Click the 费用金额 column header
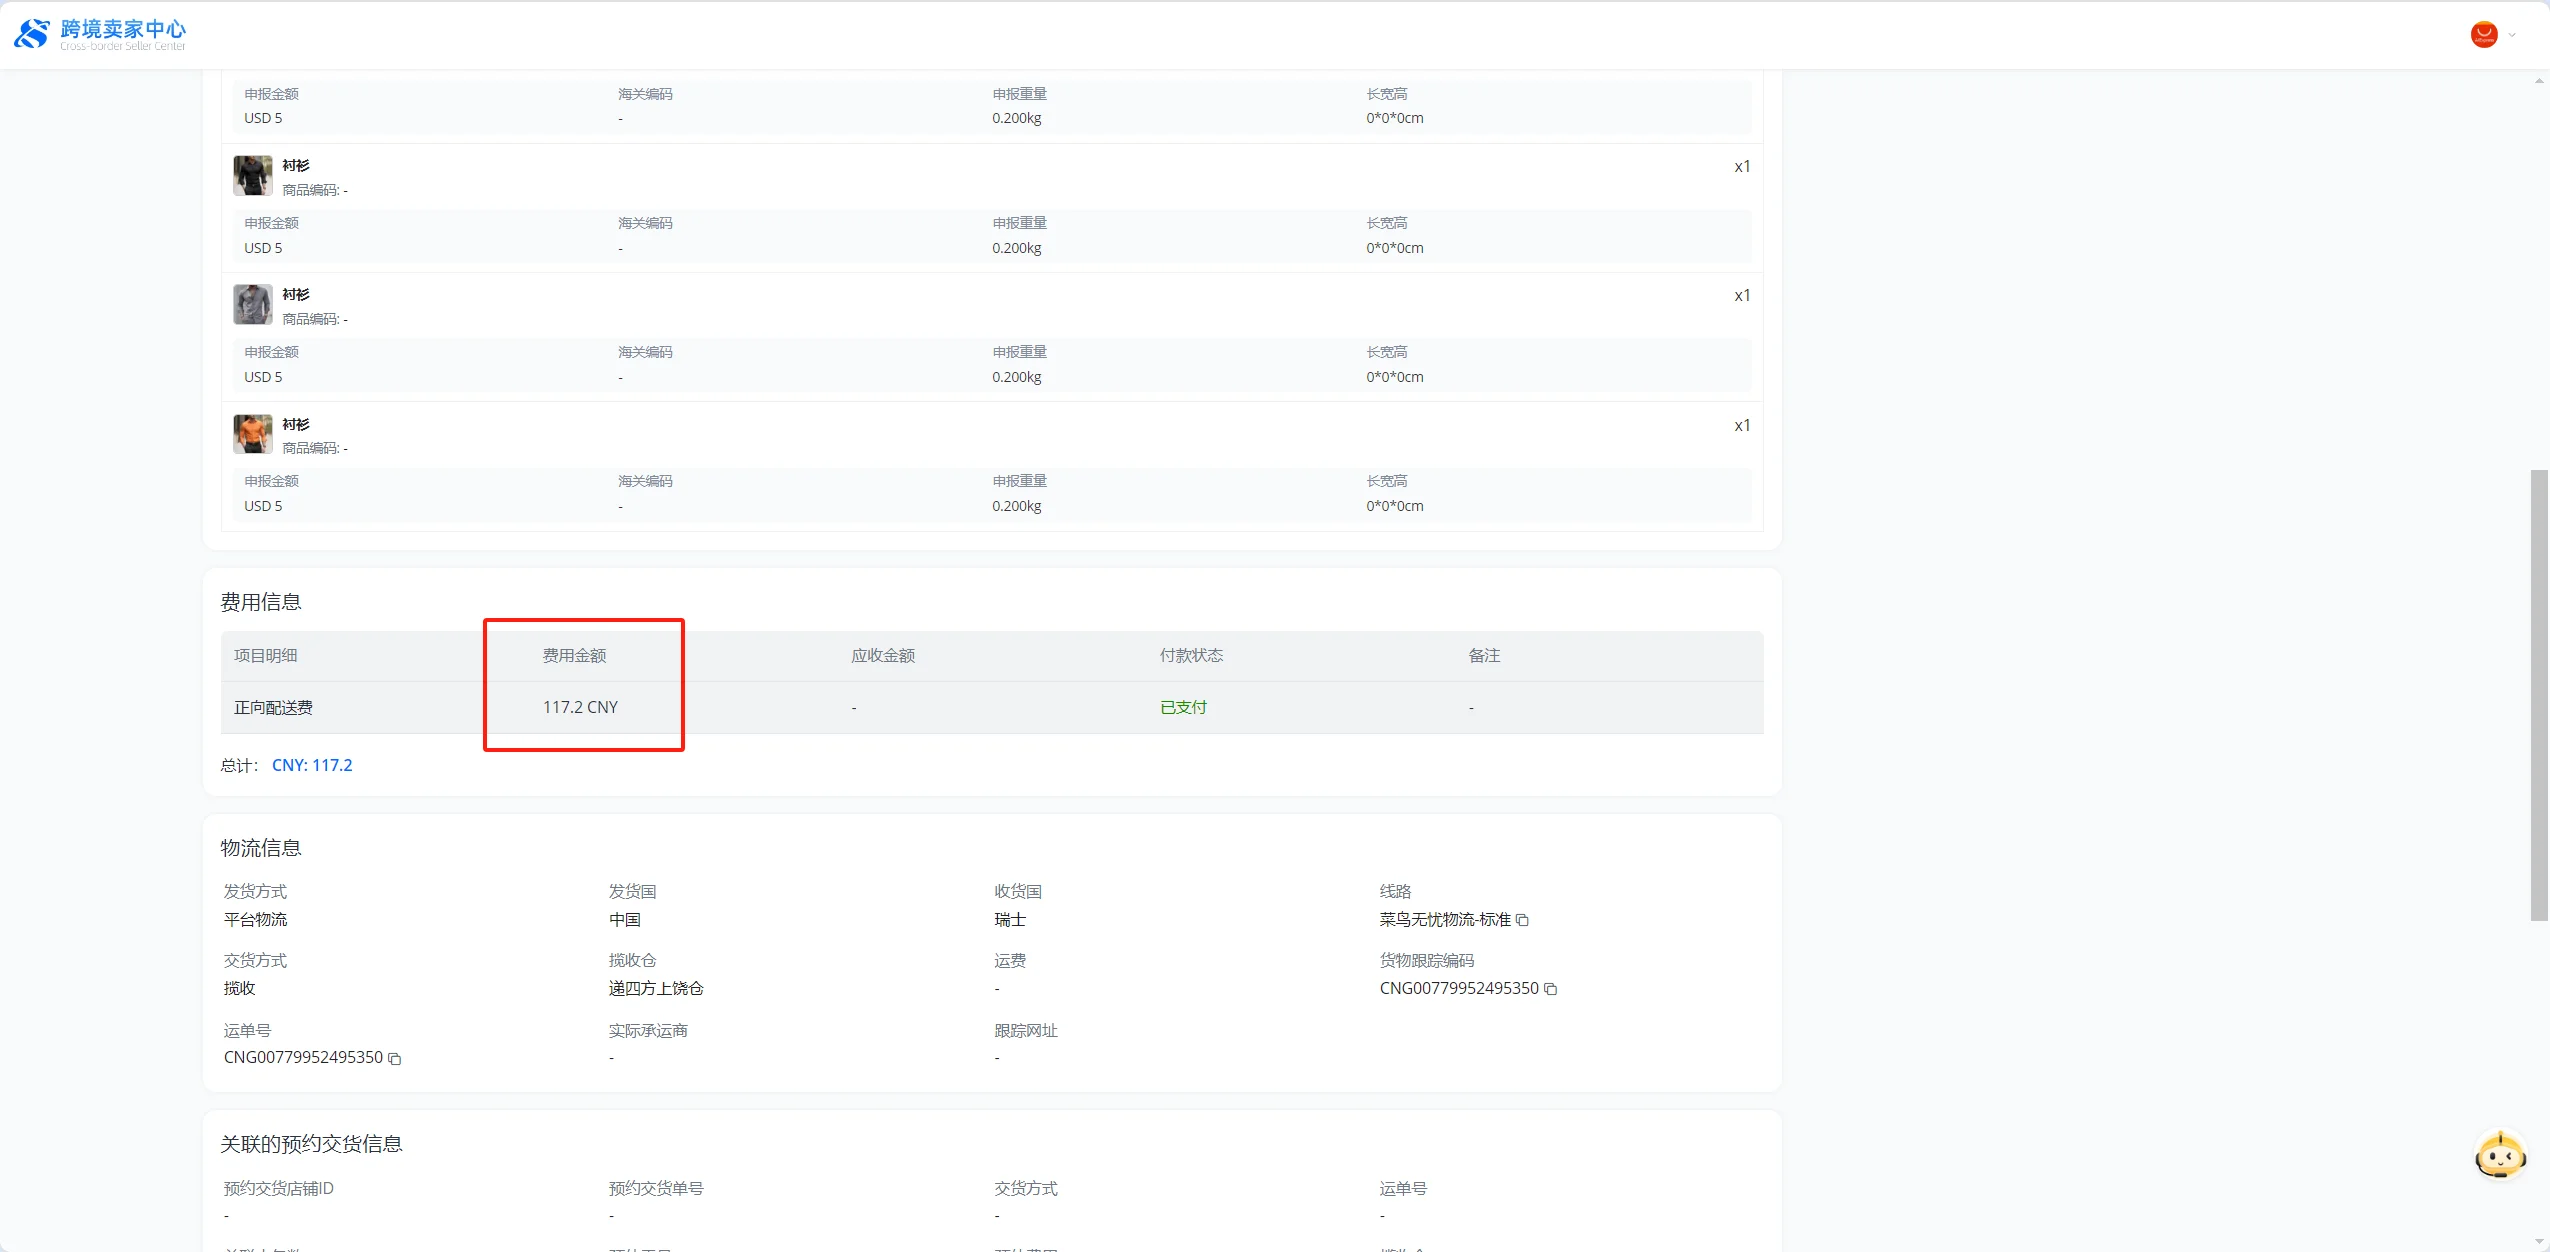Image resolution: width=2550 pixels, height=1252 pixels. 574,655
